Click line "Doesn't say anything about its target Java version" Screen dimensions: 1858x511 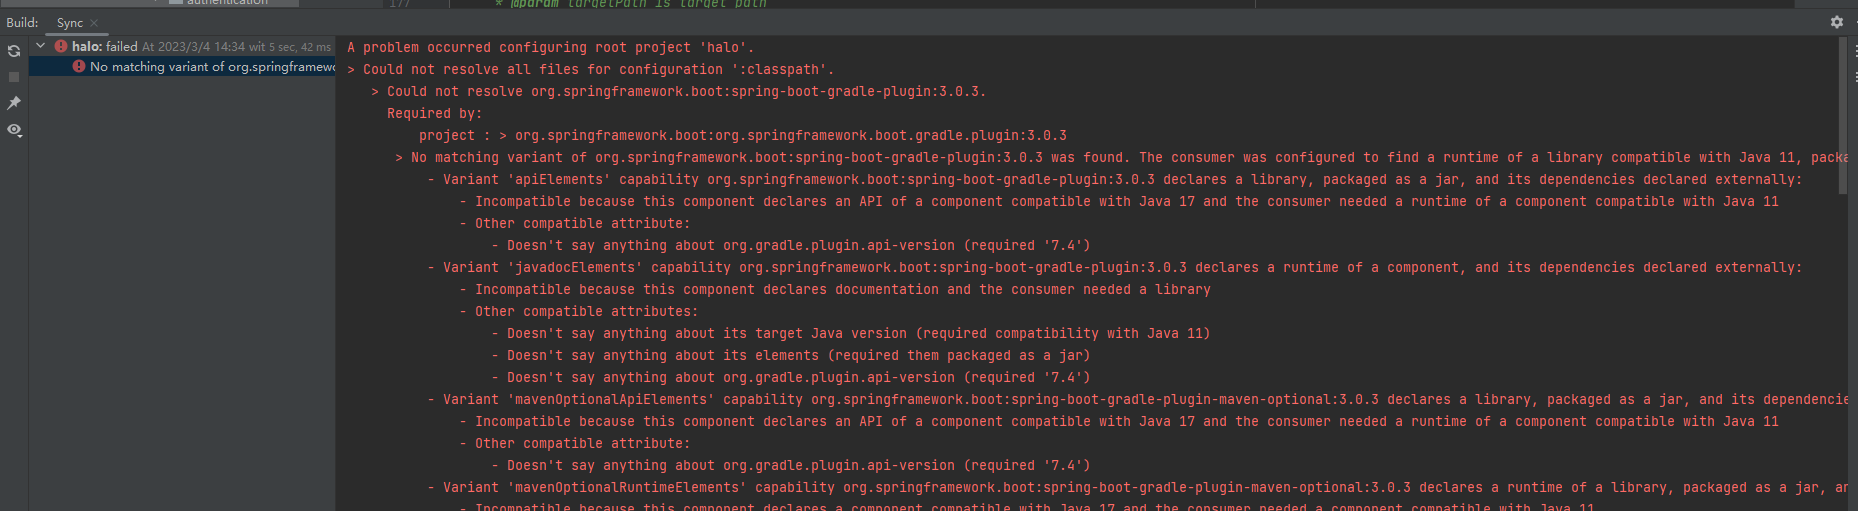tap(851, 333)
